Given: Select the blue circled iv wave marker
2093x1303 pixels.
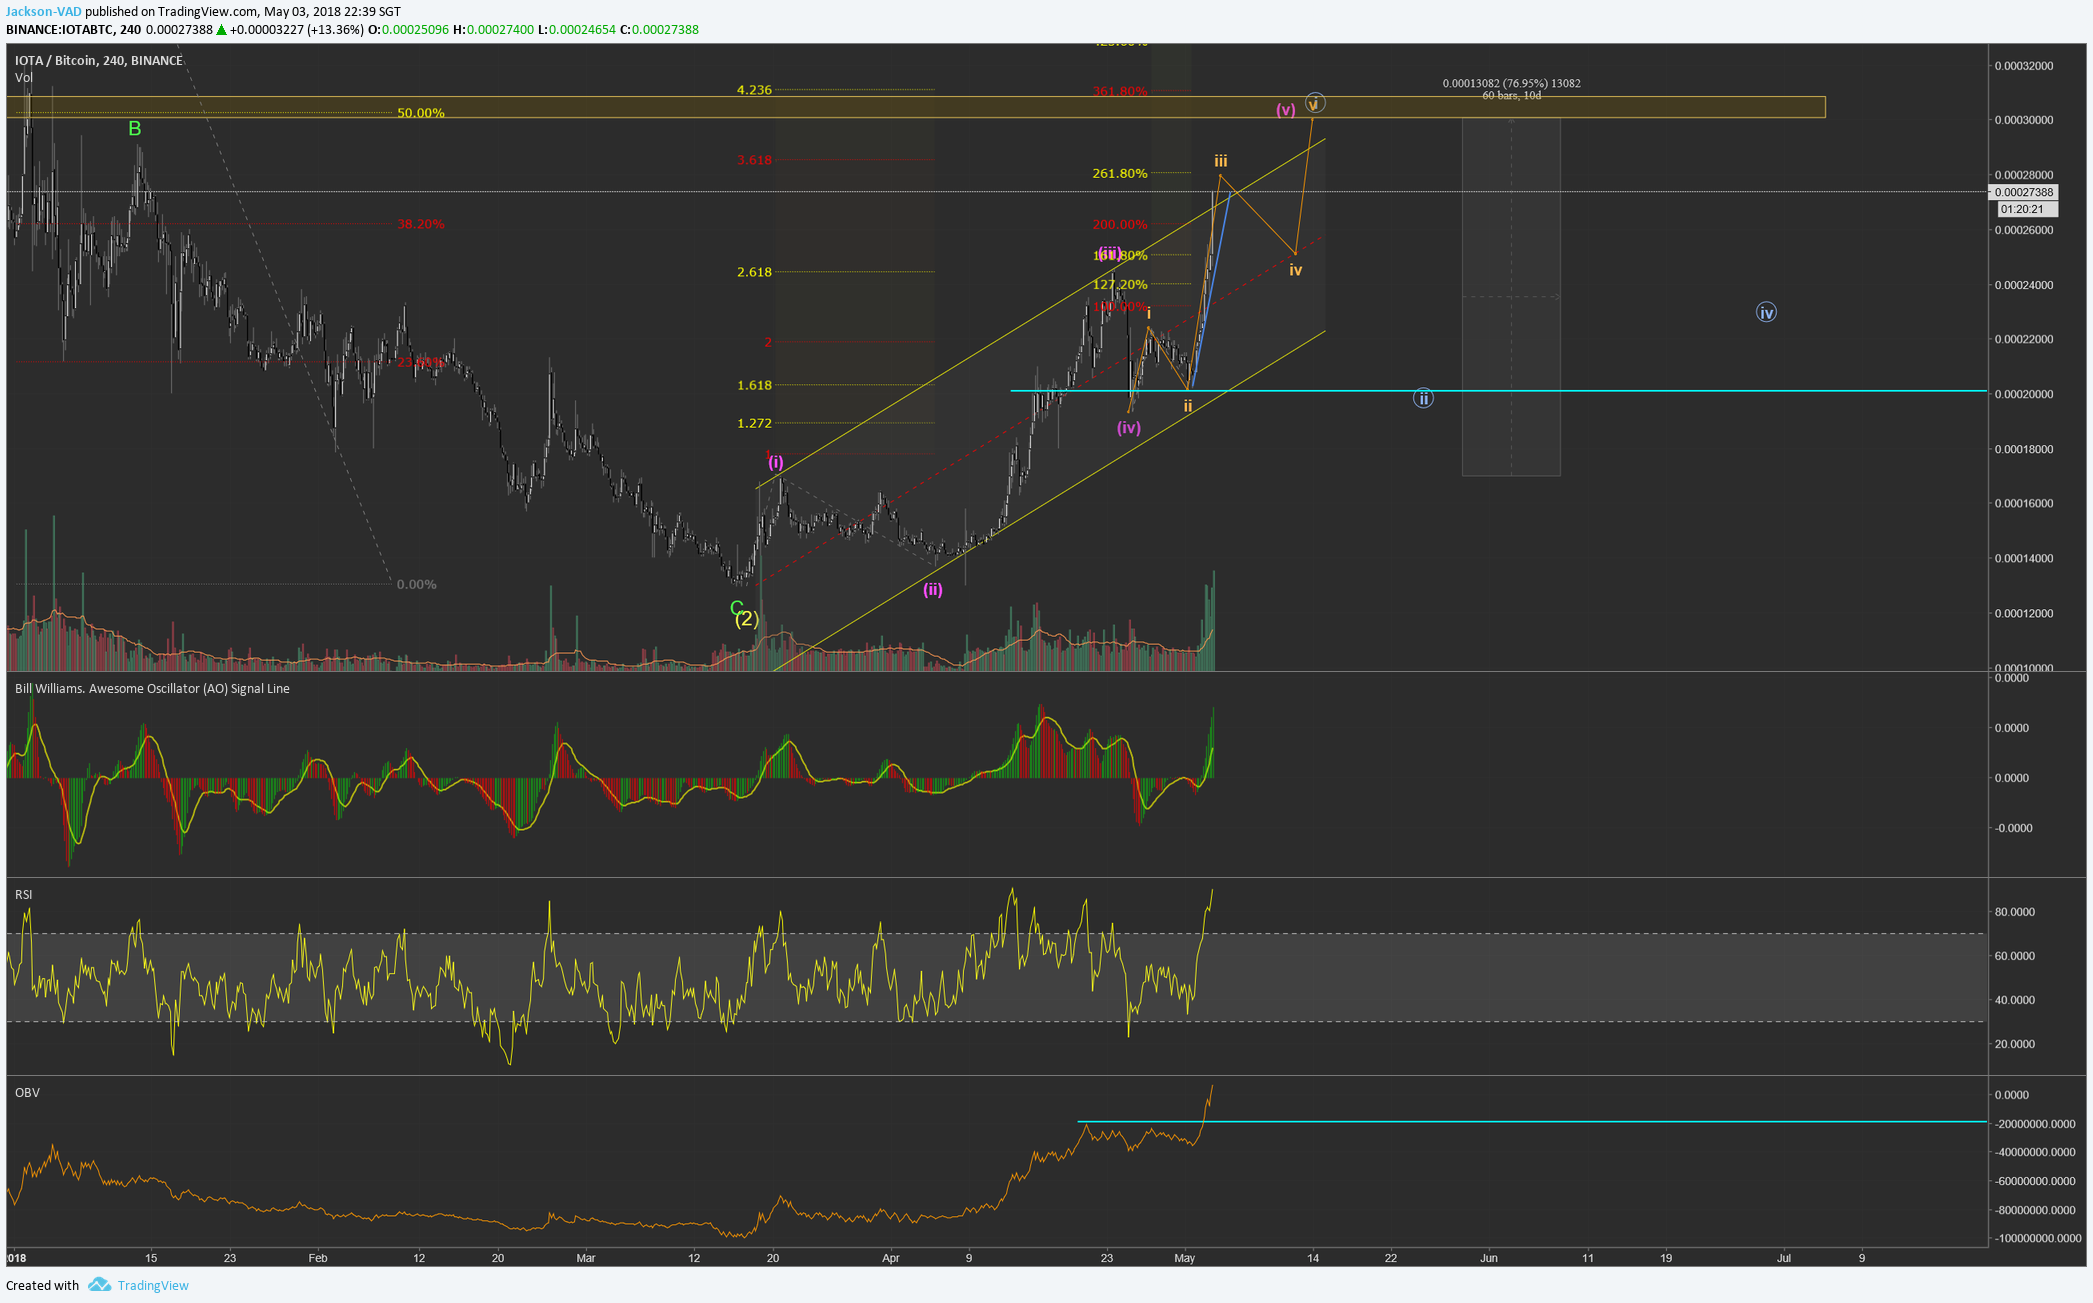Looking at the screenshot, I should pos(1766,312).
